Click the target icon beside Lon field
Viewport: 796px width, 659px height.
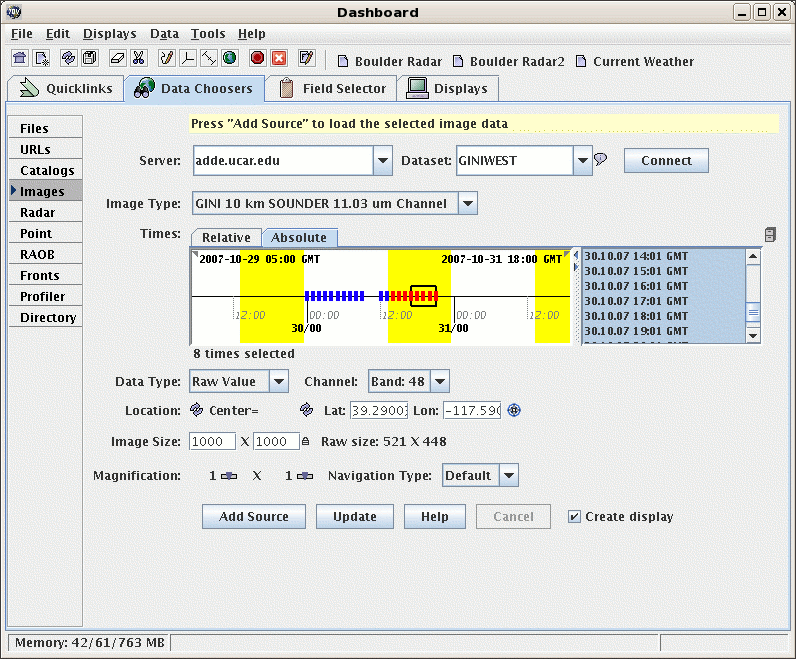coord(515,410)
